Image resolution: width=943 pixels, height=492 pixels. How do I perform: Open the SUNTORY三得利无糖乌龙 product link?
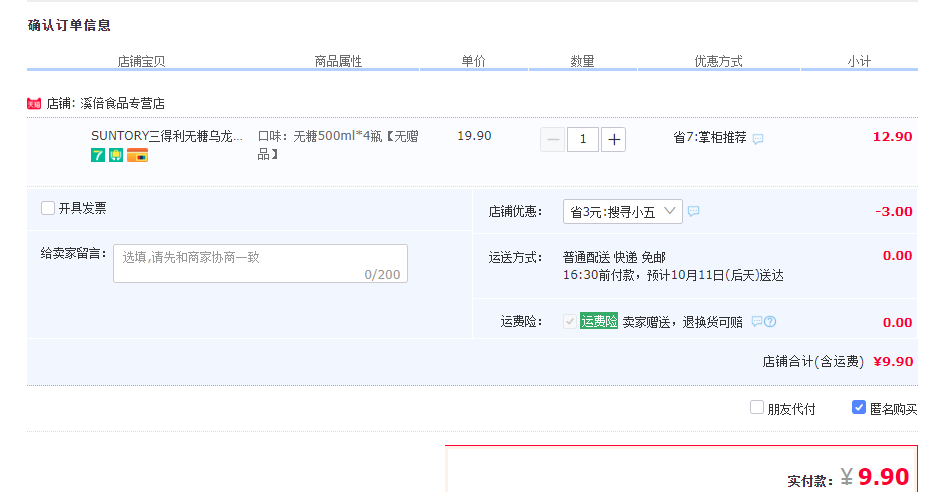point(167,136)
